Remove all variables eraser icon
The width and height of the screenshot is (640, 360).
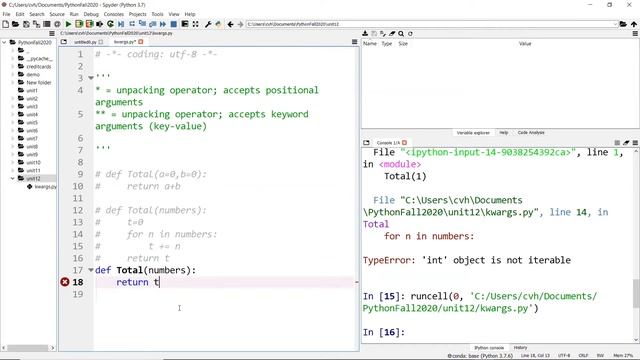click(x=392, y=33)
